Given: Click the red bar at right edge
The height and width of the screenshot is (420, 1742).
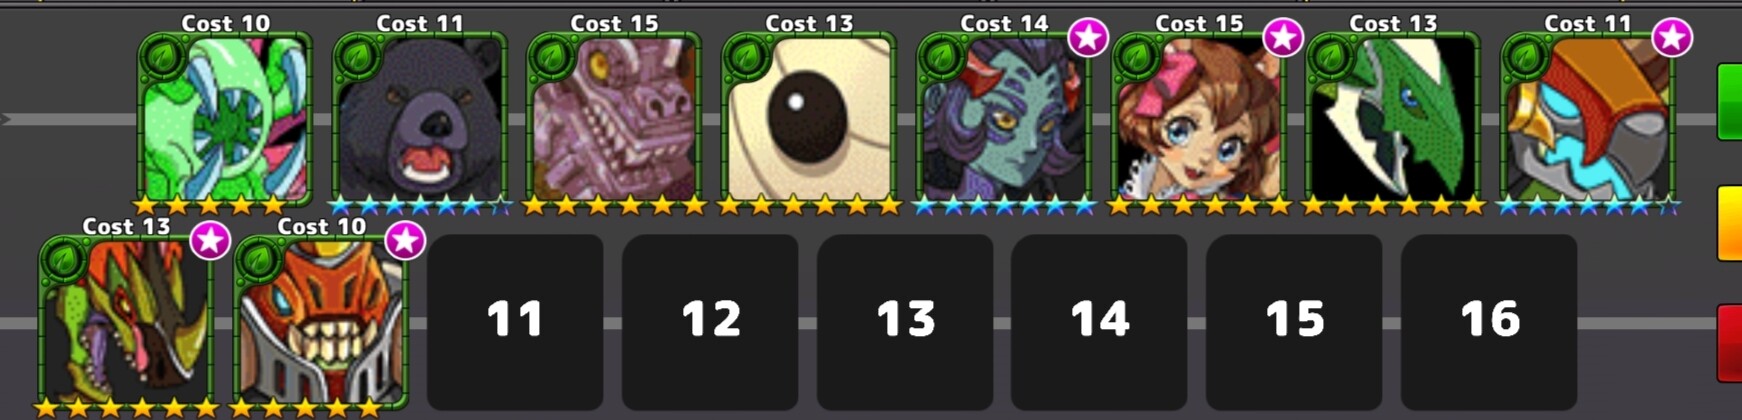Looking at the screenshot, I should 1729,344.
